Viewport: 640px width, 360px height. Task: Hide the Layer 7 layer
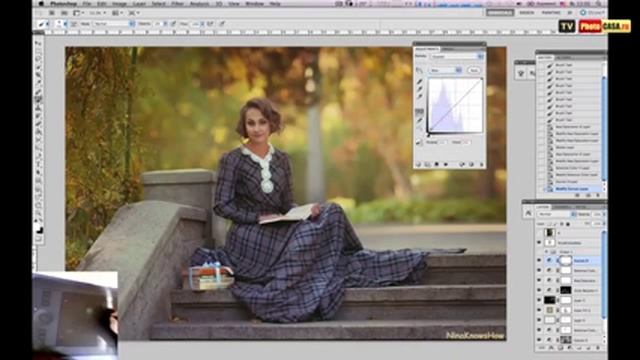point(539,300)
